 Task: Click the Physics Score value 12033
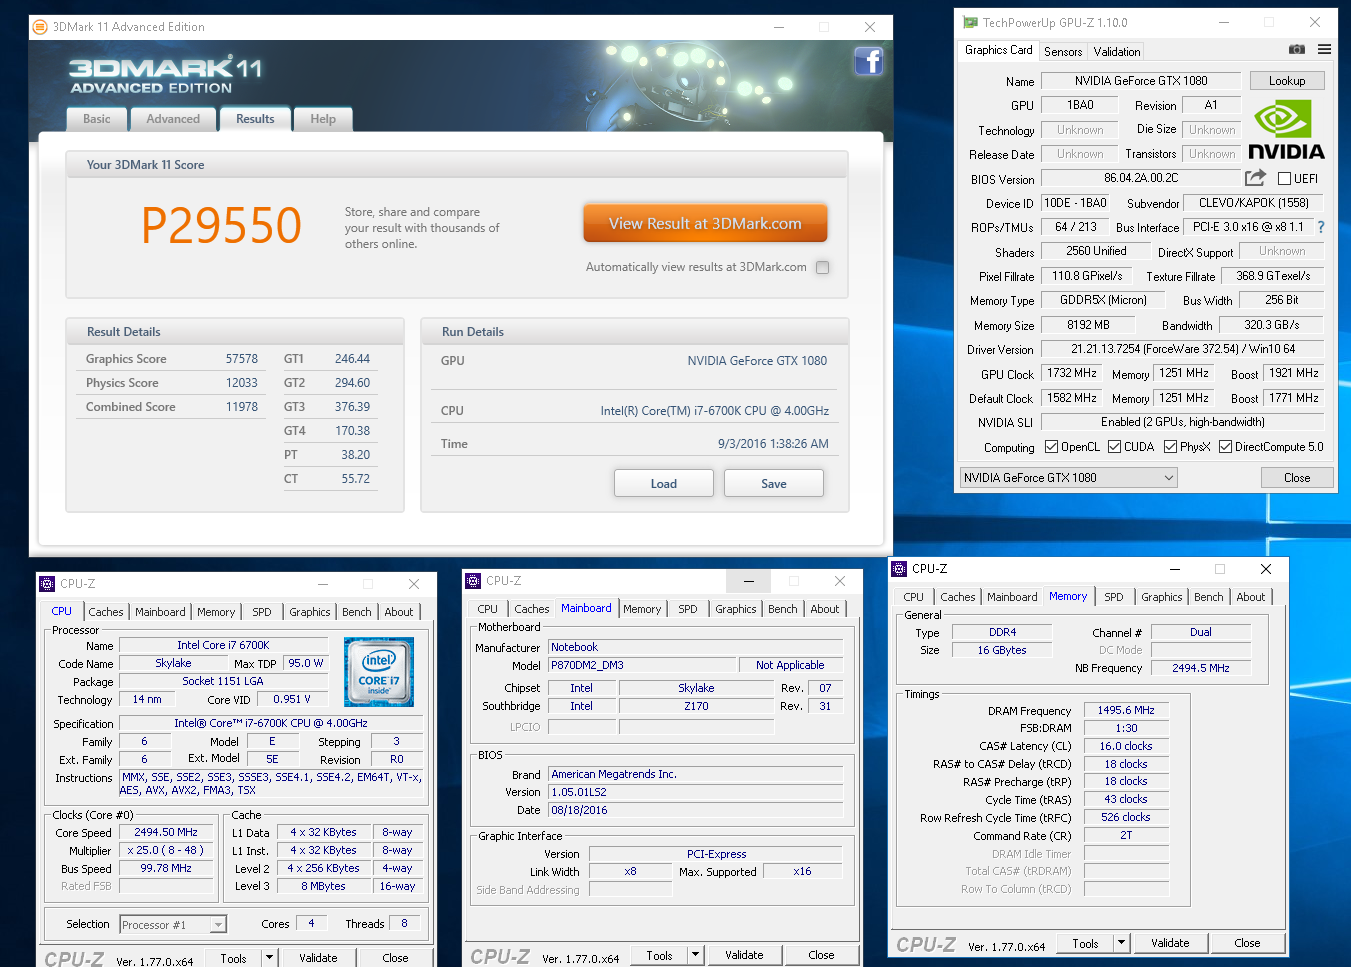pyautogui.click(x=241, y=383)
